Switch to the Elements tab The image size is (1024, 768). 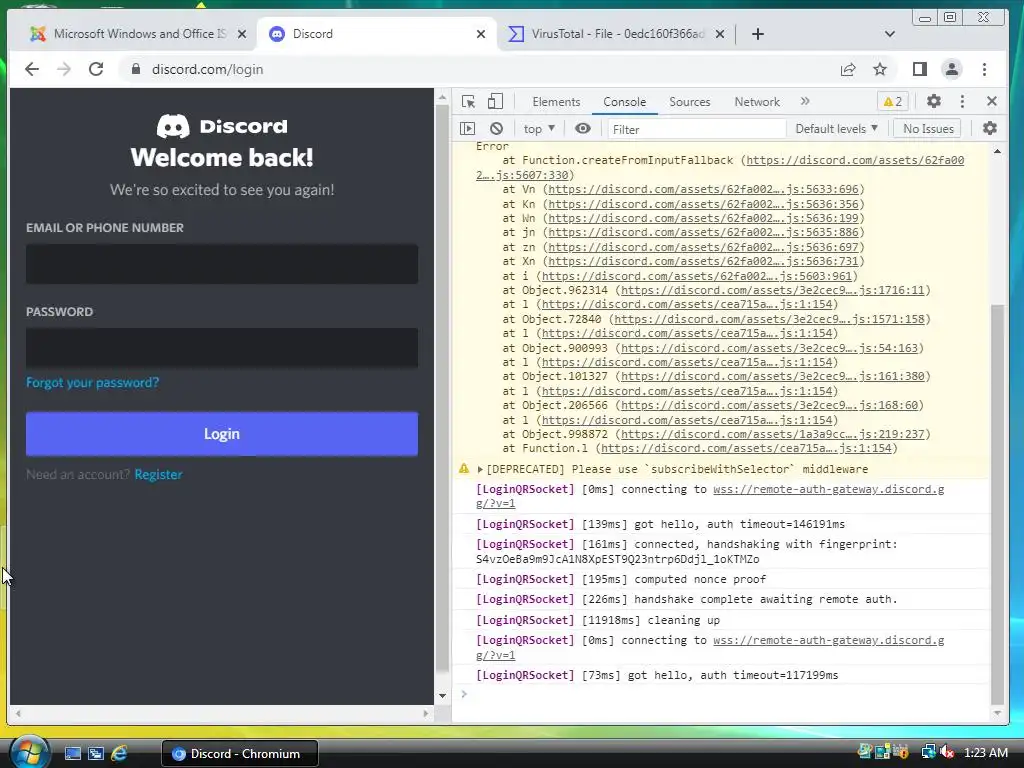tap(556, 102)
